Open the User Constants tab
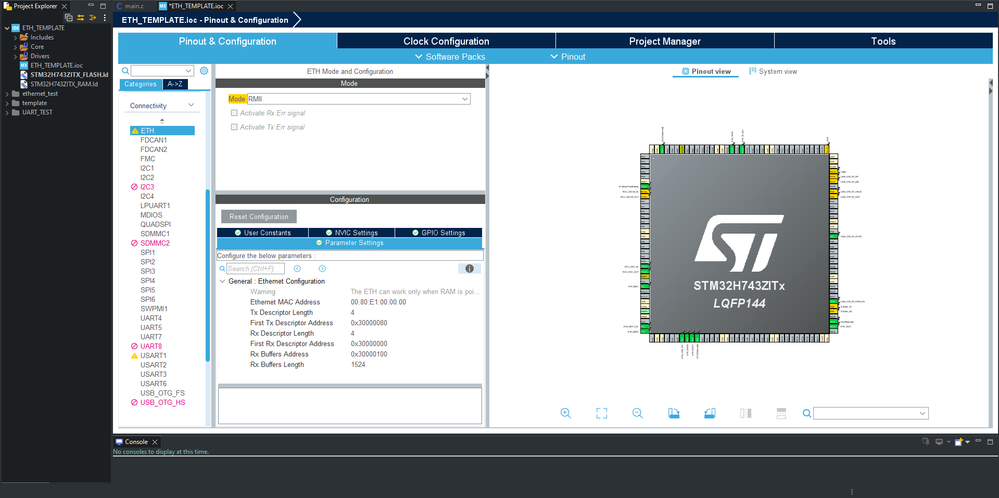 tap(262, 232)
